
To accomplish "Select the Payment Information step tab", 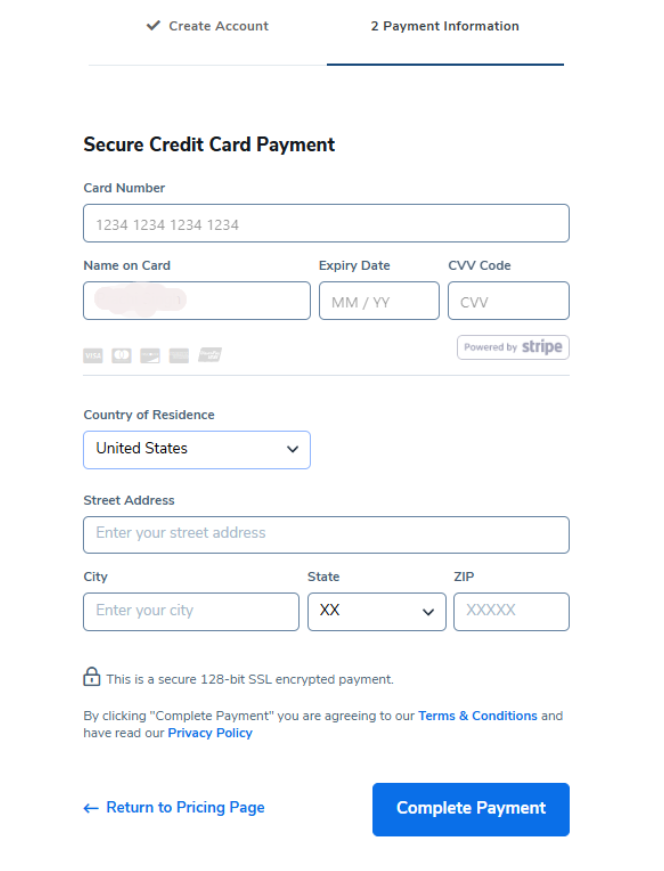I will tap(445, 26).
